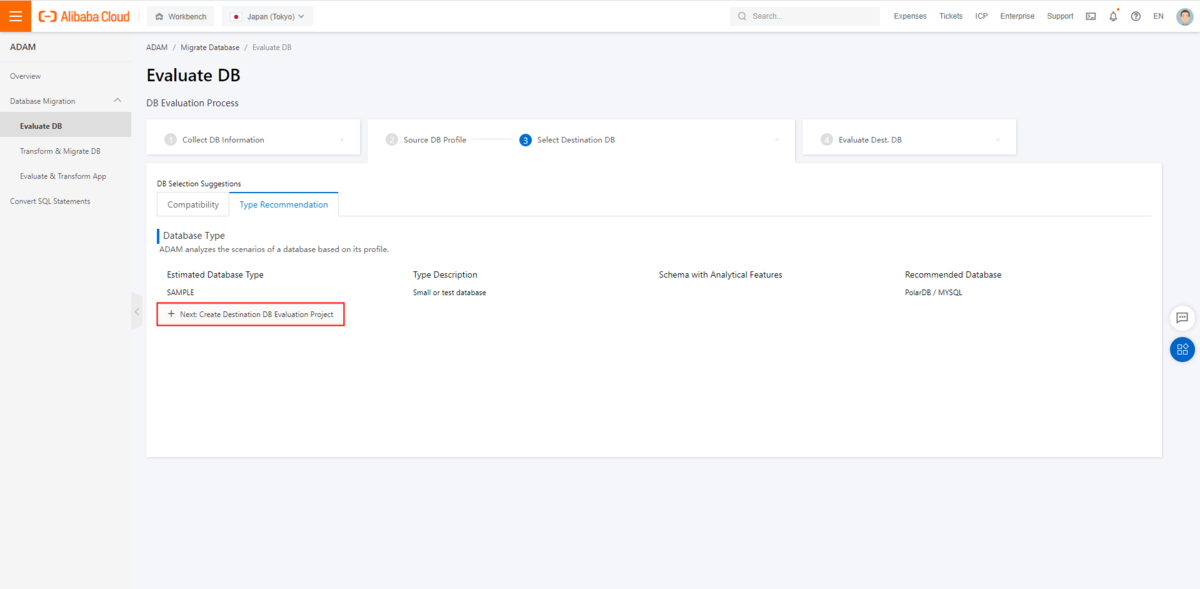
Task: Open the chat feedback floating icon
Action: (1182, 318)
